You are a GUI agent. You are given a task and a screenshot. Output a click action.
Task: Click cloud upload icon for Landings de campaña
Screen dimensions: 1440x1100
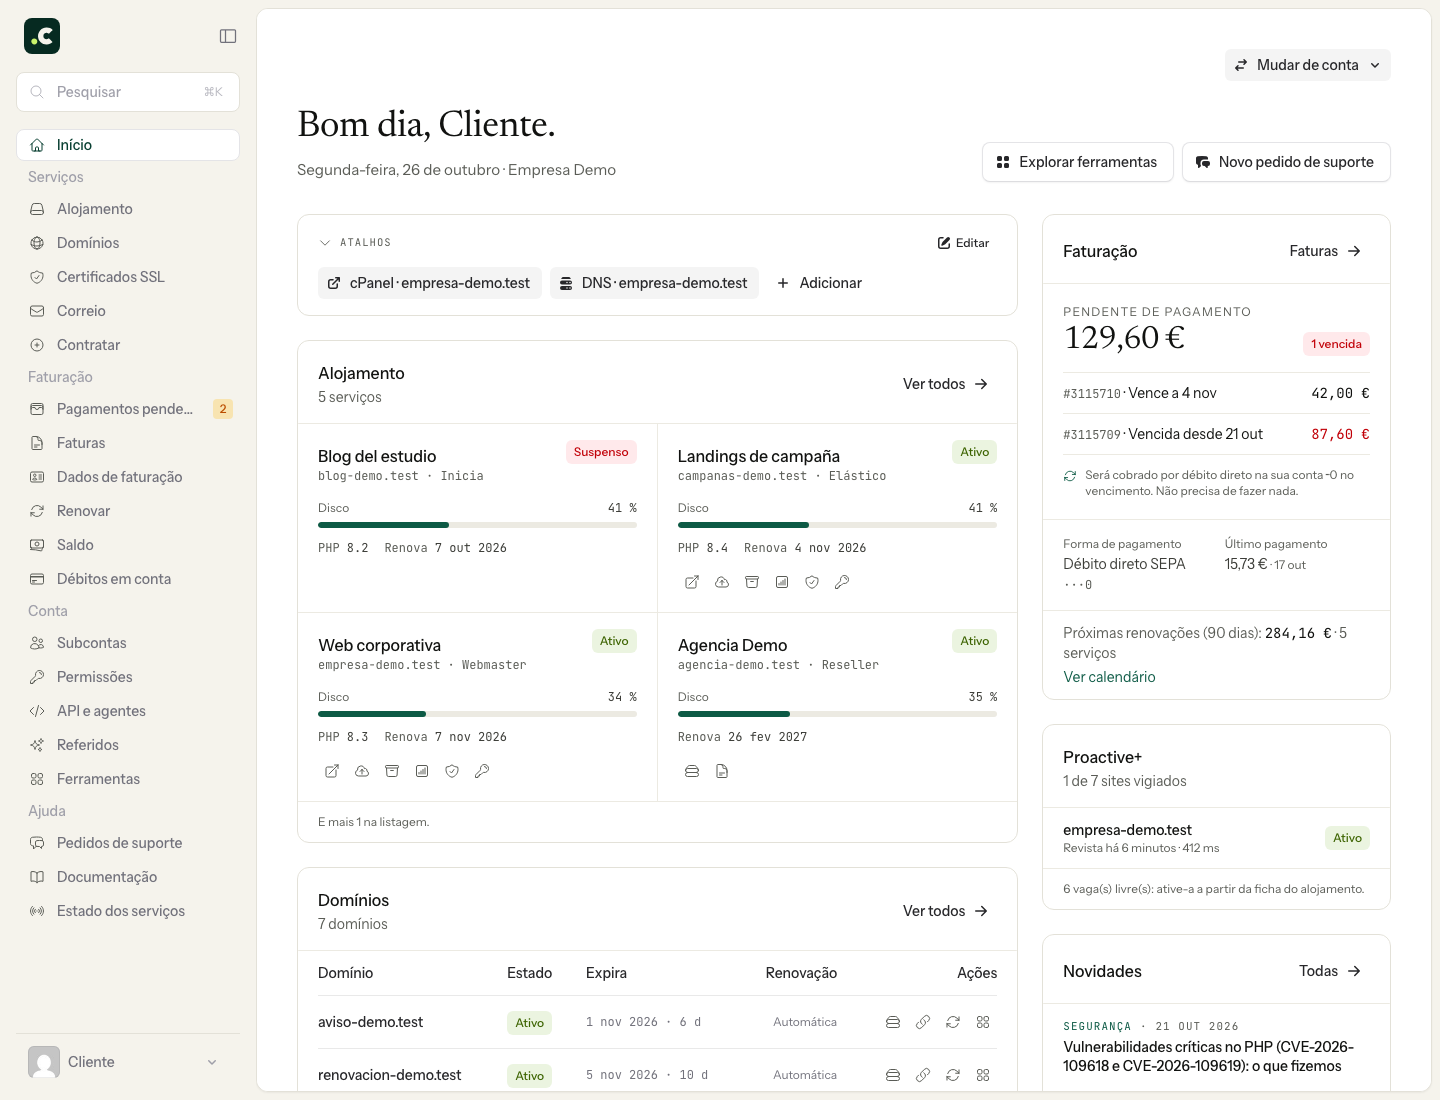point(722,582)
